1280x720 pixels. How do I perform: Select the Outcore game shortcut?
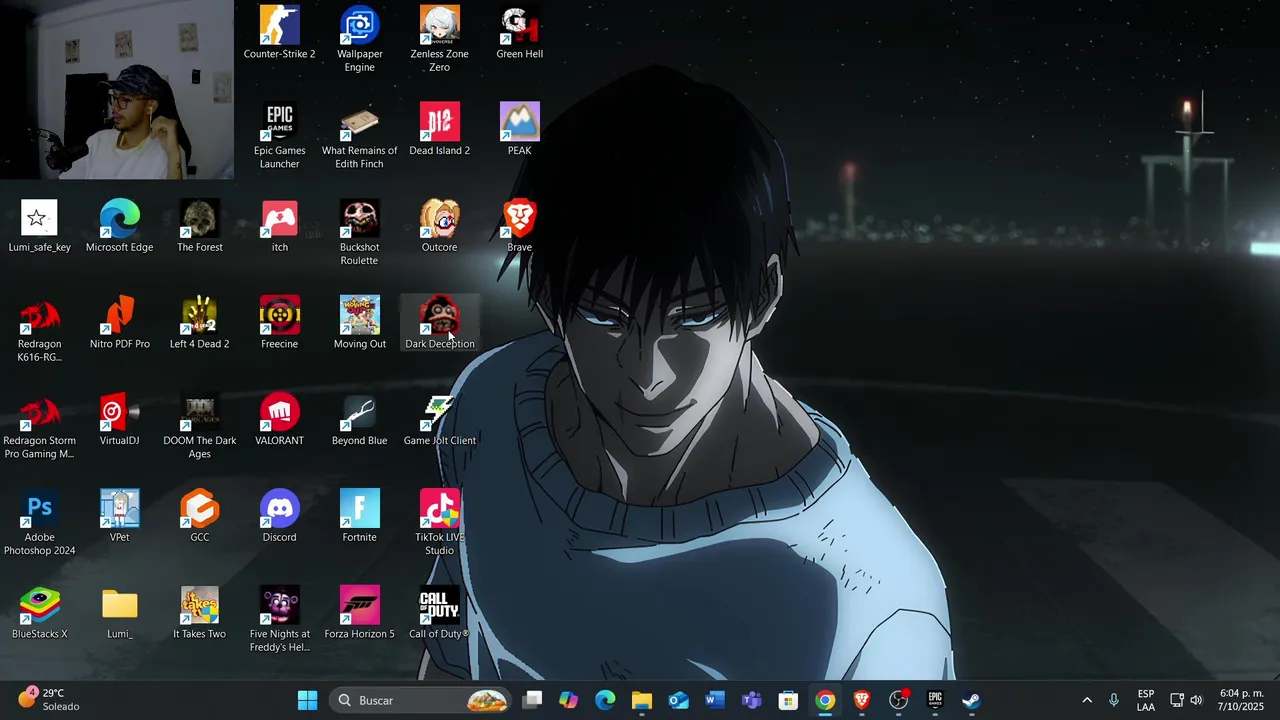click(x=439, y=226)
